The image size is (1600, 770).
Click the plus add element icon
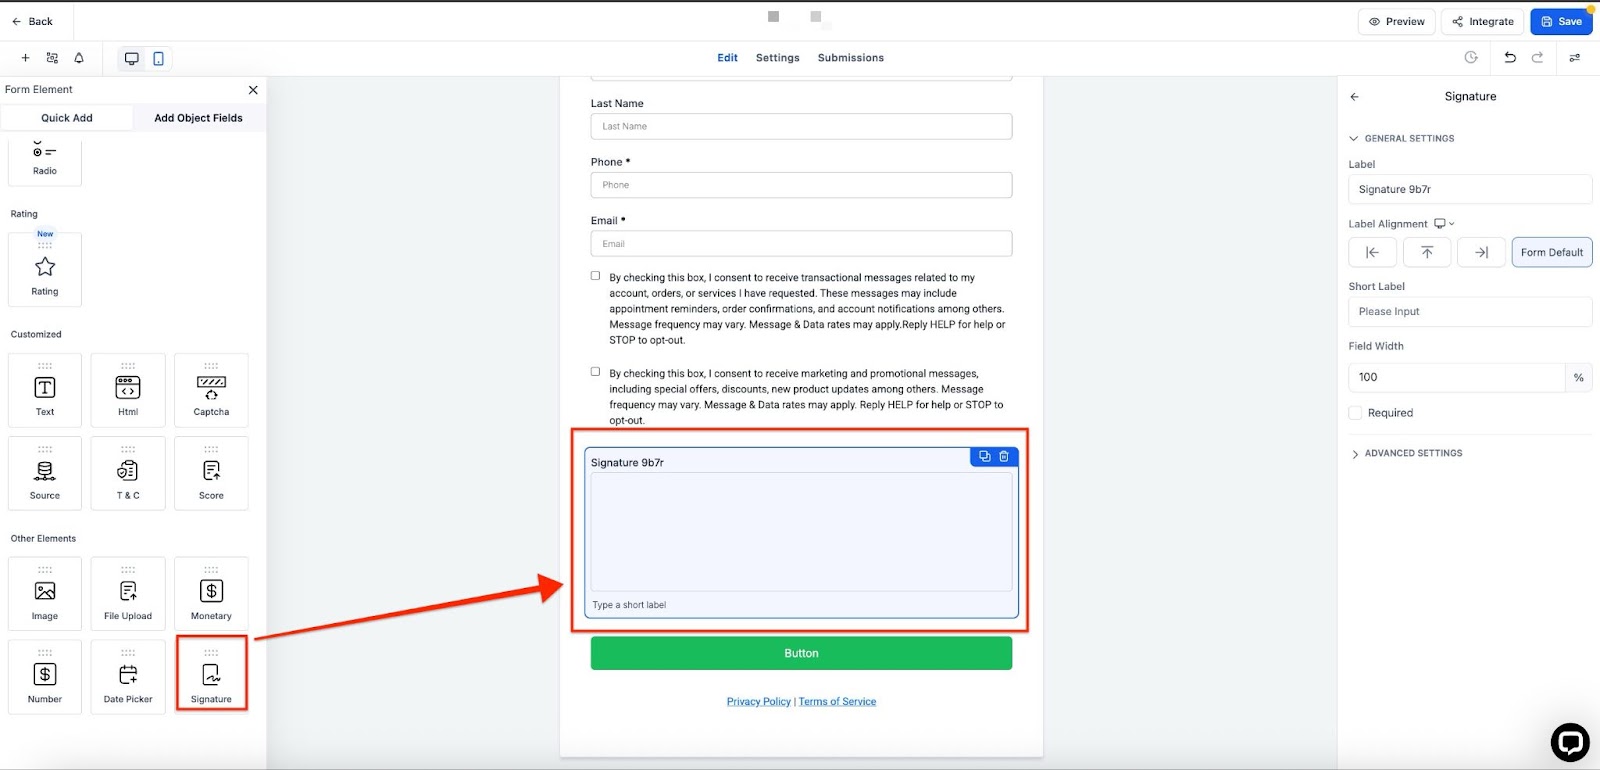pyautogui.click(x=26, y=58)
